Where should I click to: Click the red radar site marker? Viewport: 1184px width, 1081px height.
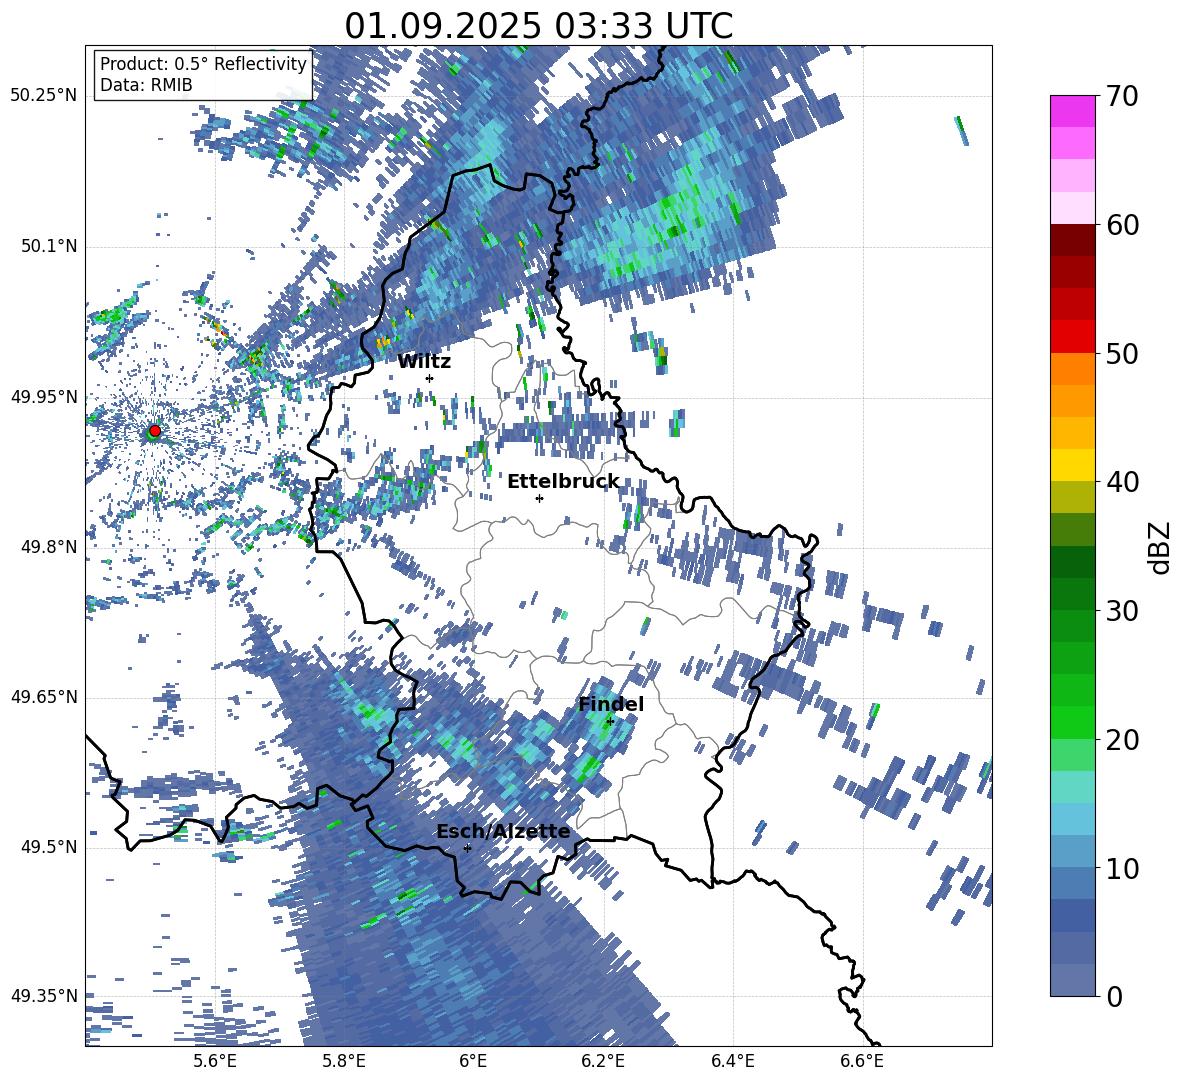pos(155,431)
